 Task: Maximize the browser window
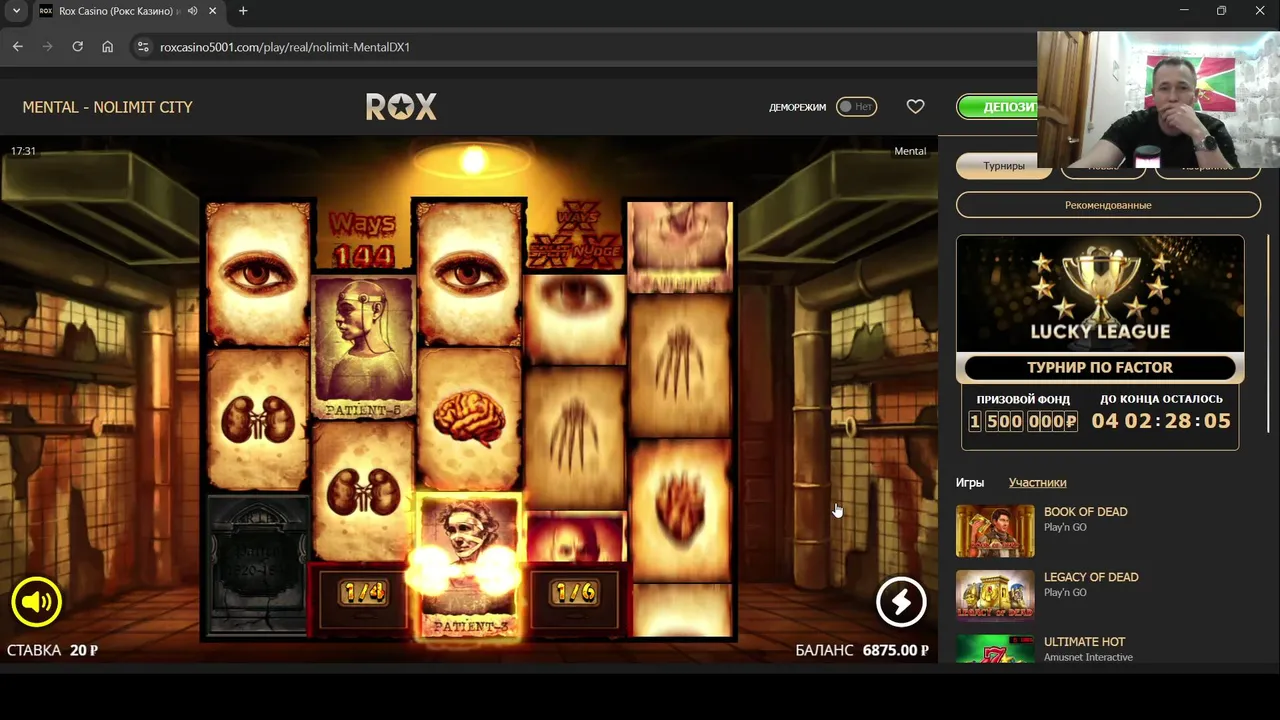[1221, 11]
